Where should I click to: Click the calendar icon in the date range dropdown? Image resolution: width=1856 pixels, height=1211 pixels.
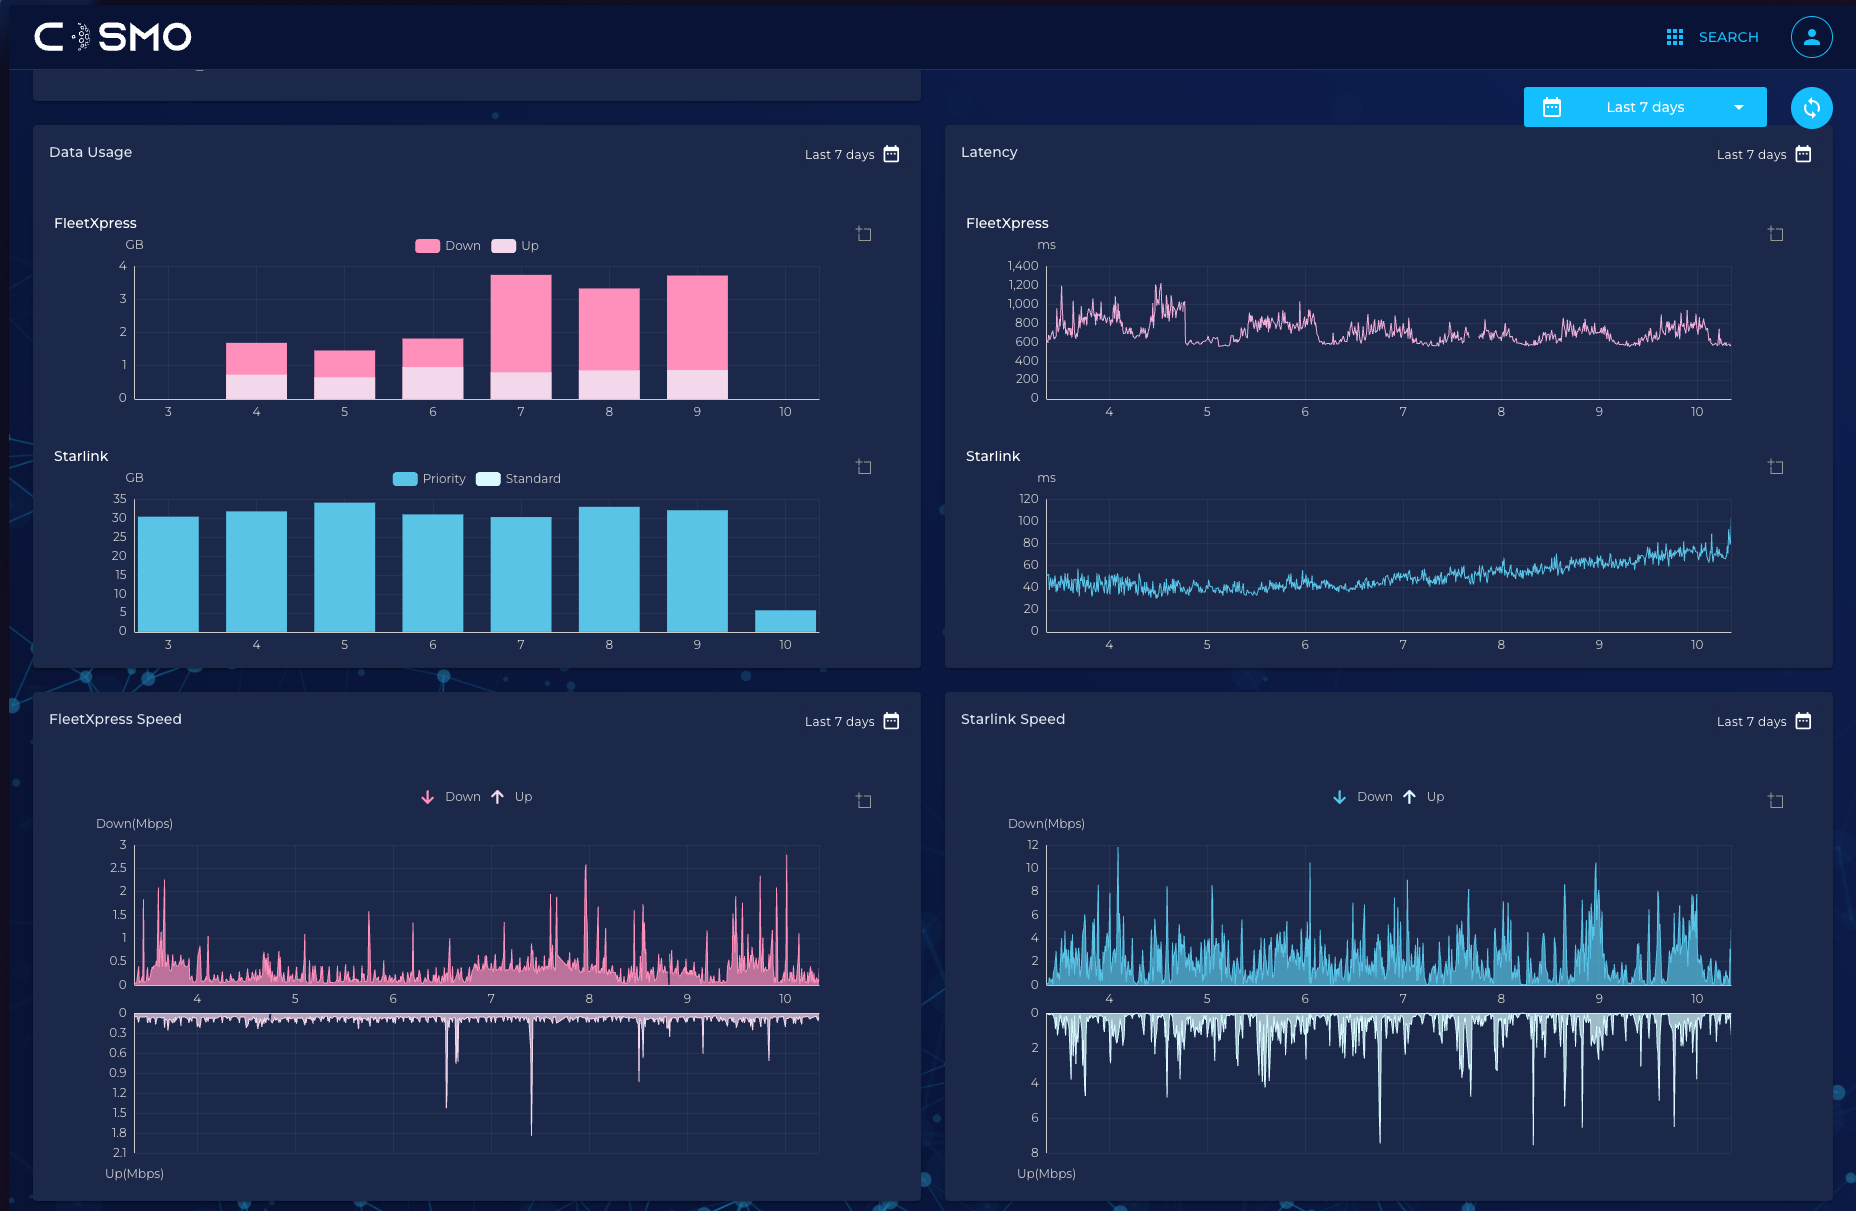click(1552, 107)
